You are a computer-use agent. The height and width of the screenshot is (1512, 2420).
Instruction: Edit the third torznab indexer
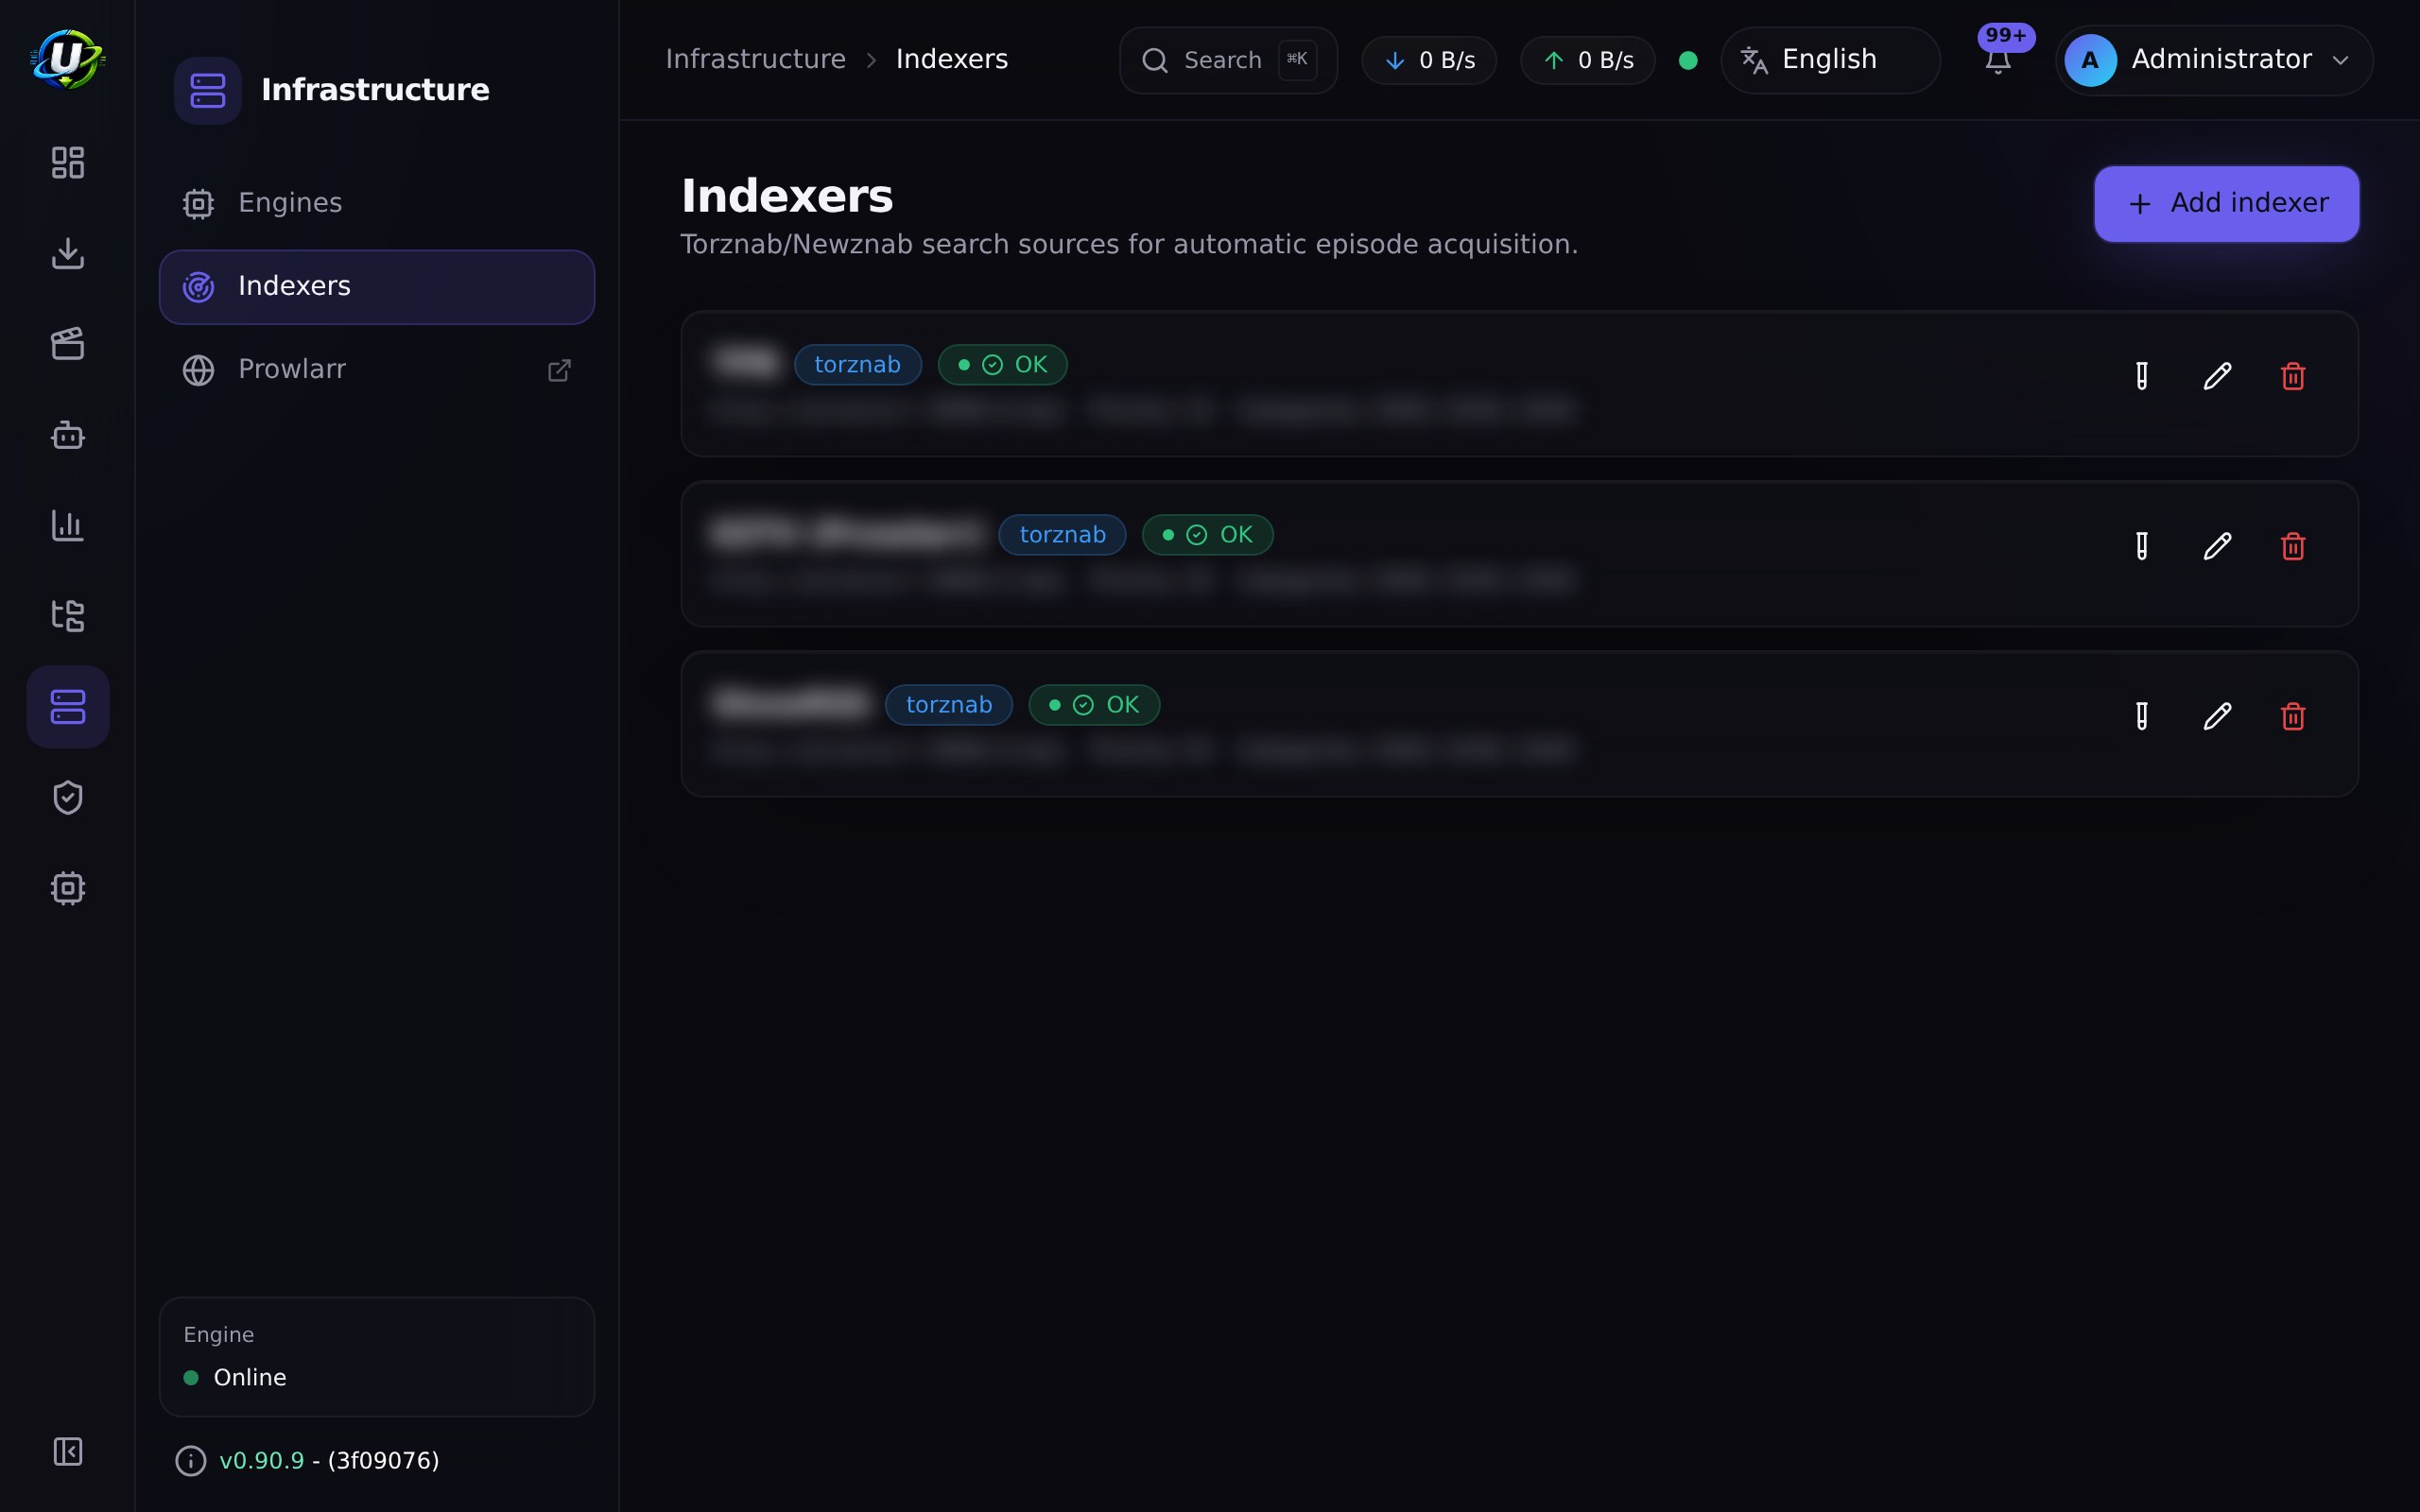click(2217, 716)
